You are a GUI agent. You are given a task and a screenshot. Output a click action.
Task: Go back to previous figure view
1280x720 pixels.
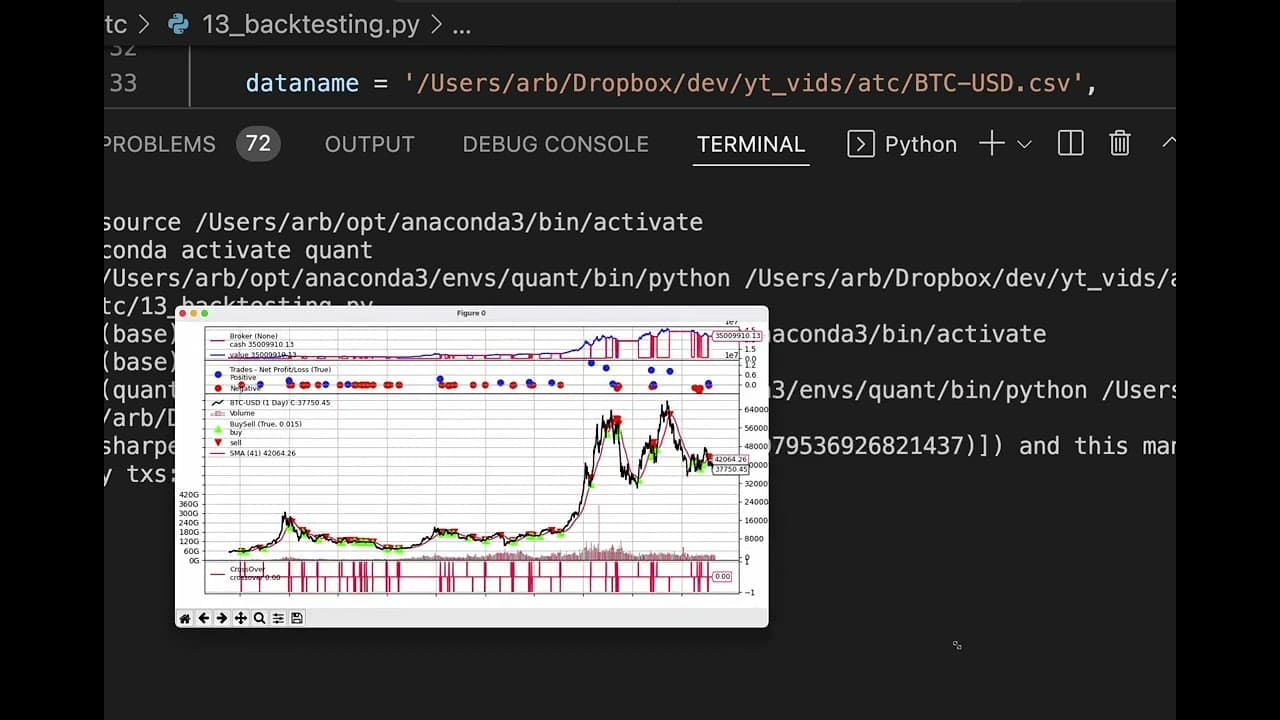coord(203,618)
